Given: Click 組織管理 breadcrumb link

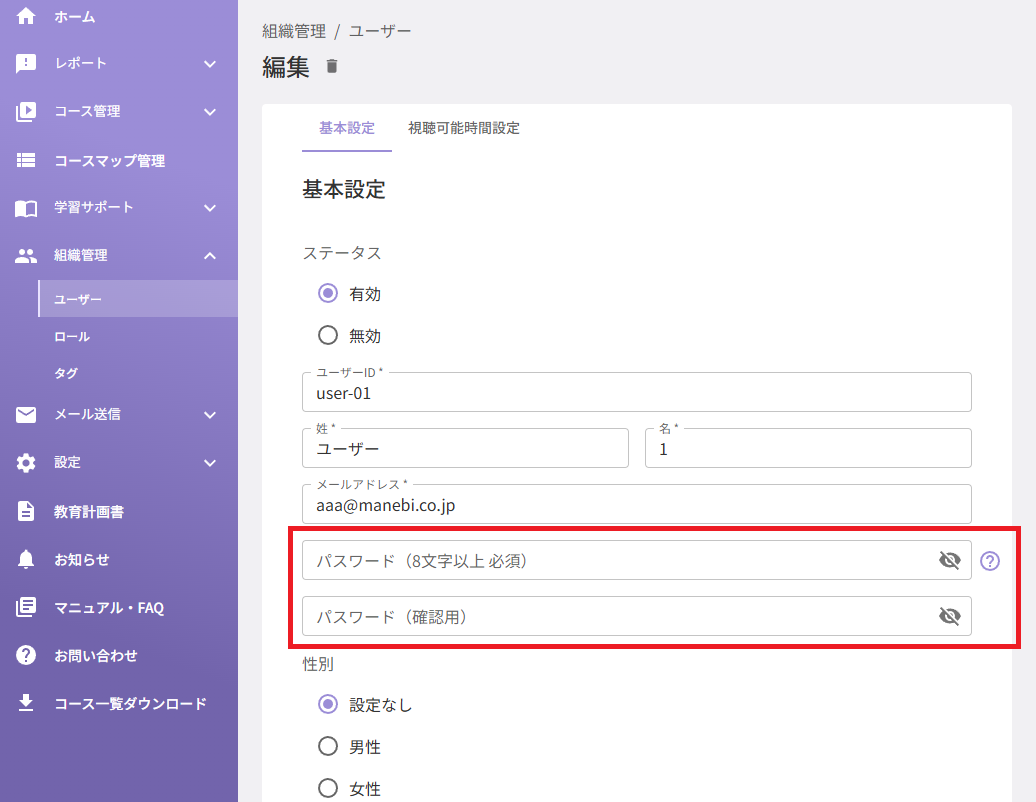Looking at the screenshot, I should click(x=294, y=31).
